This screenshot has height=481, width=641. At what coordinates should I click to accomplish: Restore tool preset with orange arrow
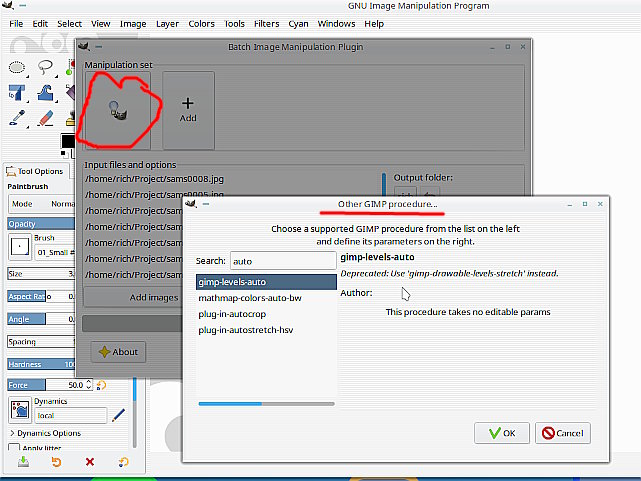coord(56,462)
